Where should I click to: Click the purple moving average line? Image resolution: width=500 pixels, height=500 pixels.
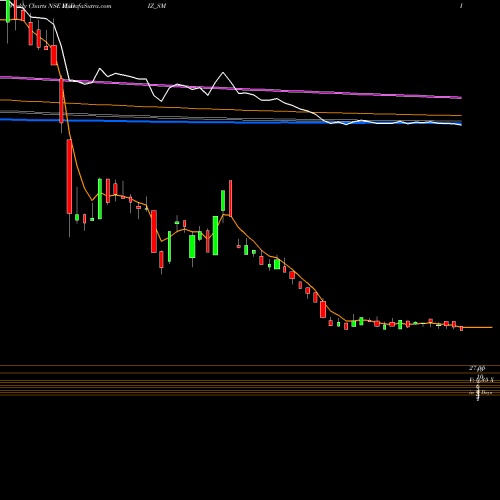231,88
